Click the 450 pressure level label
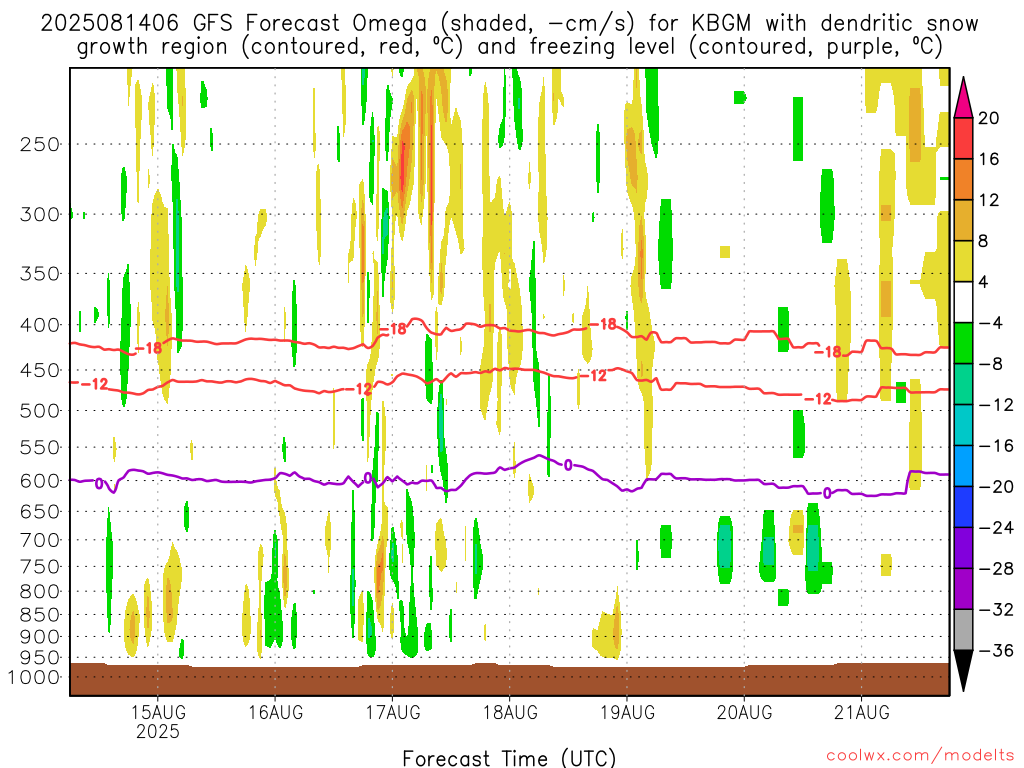 [x=40, y=370]
